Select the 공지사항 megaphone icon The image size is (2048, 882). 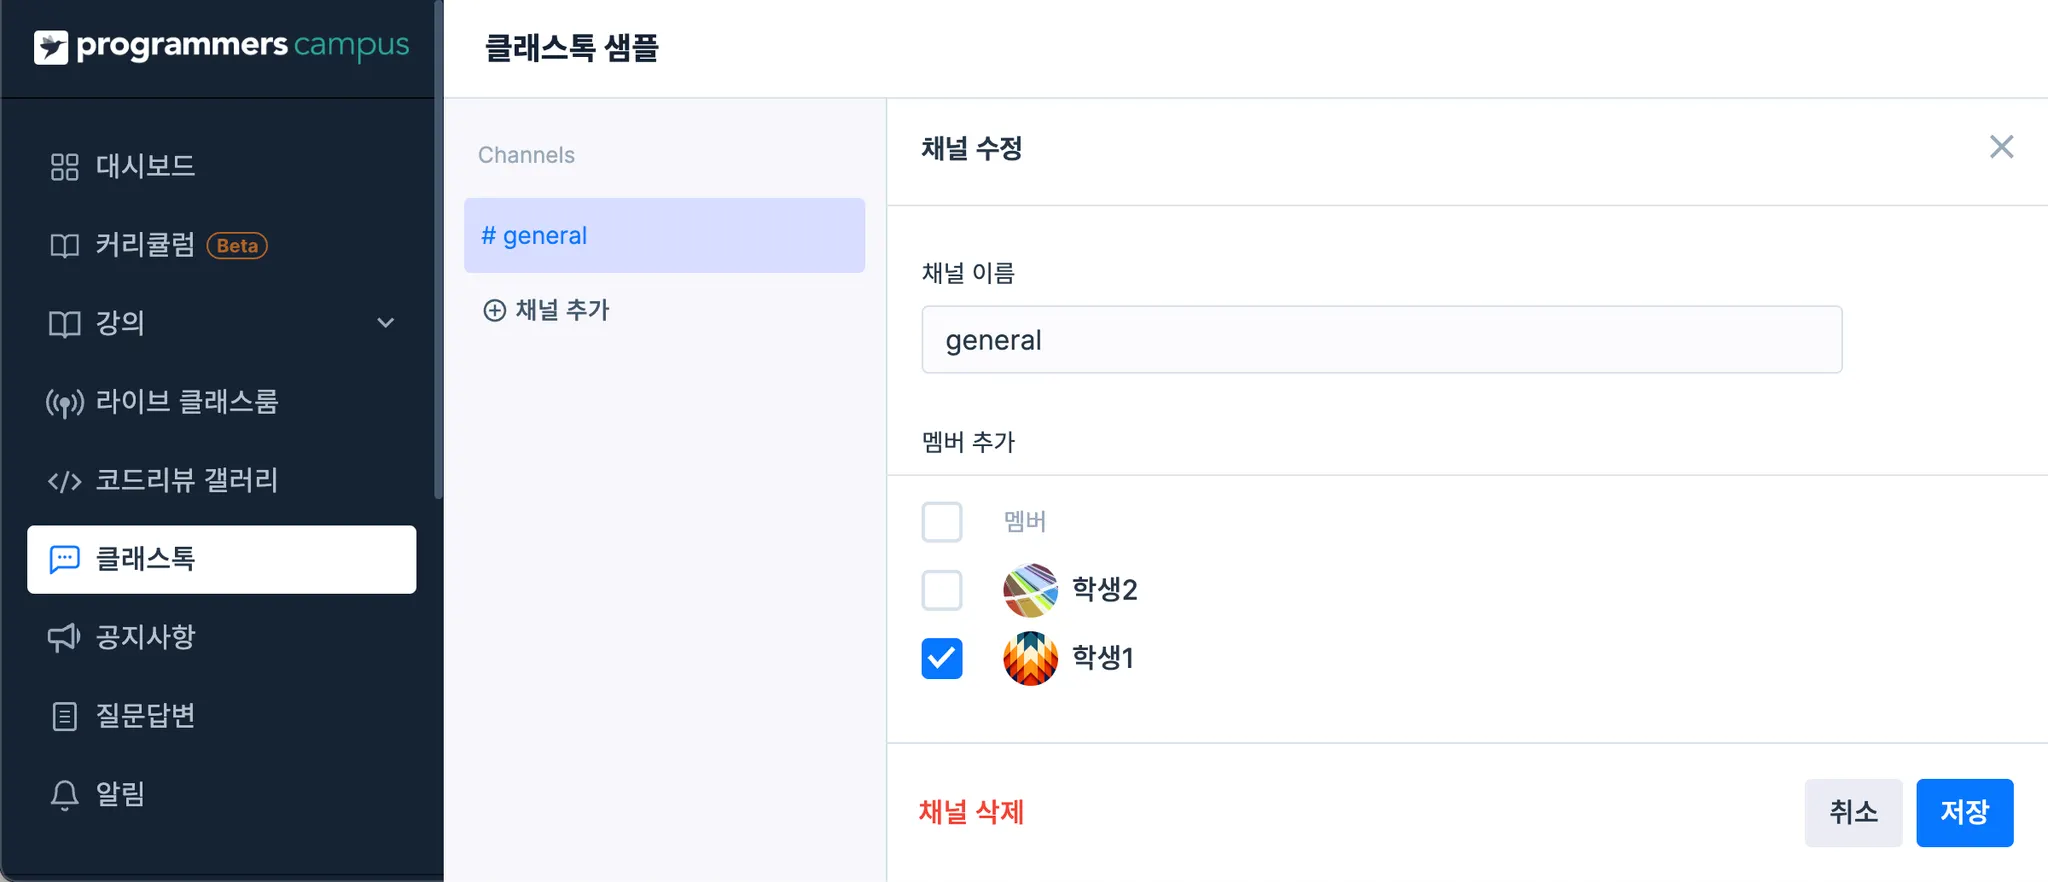pos(64,638)
